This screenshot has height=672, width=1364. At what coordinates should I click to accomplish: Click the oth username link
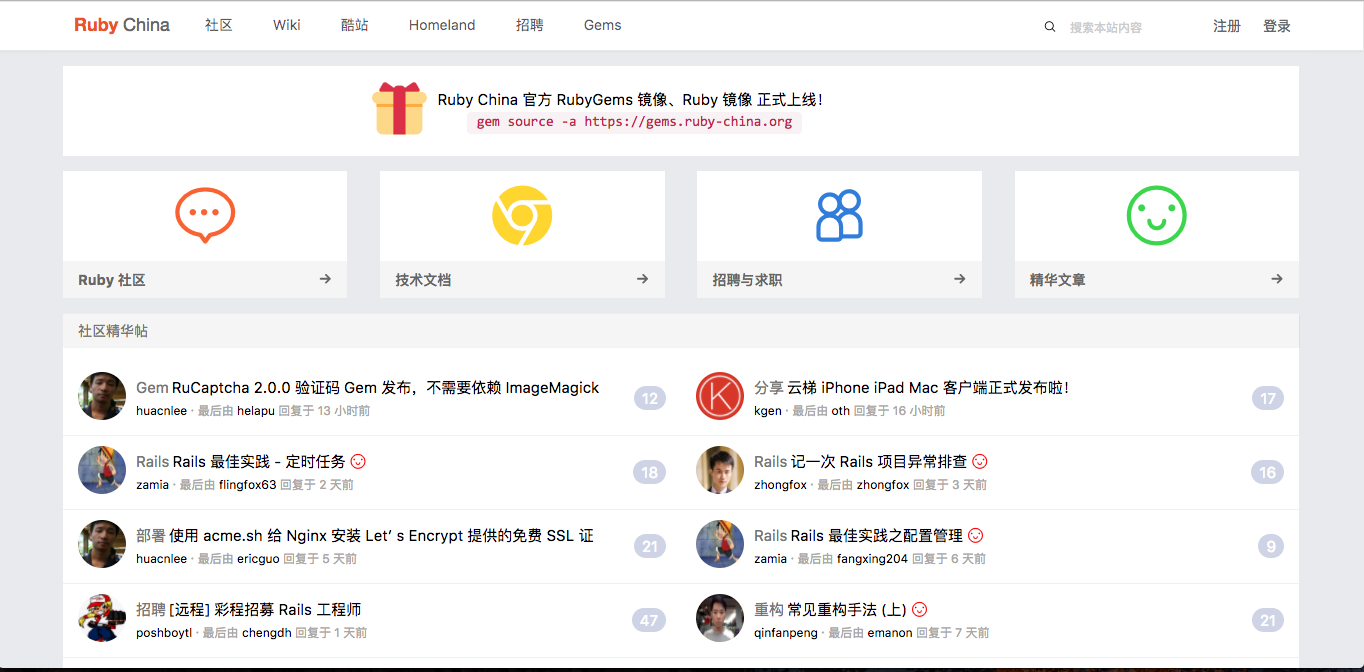pyautogui.click(x=841, y=411)
